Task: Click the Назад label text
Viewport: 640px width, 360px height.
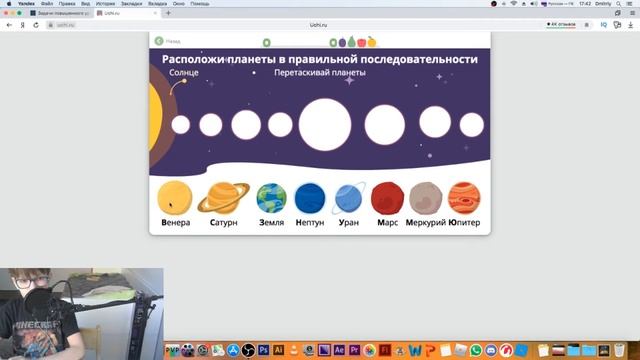Action: coord(173,41)
